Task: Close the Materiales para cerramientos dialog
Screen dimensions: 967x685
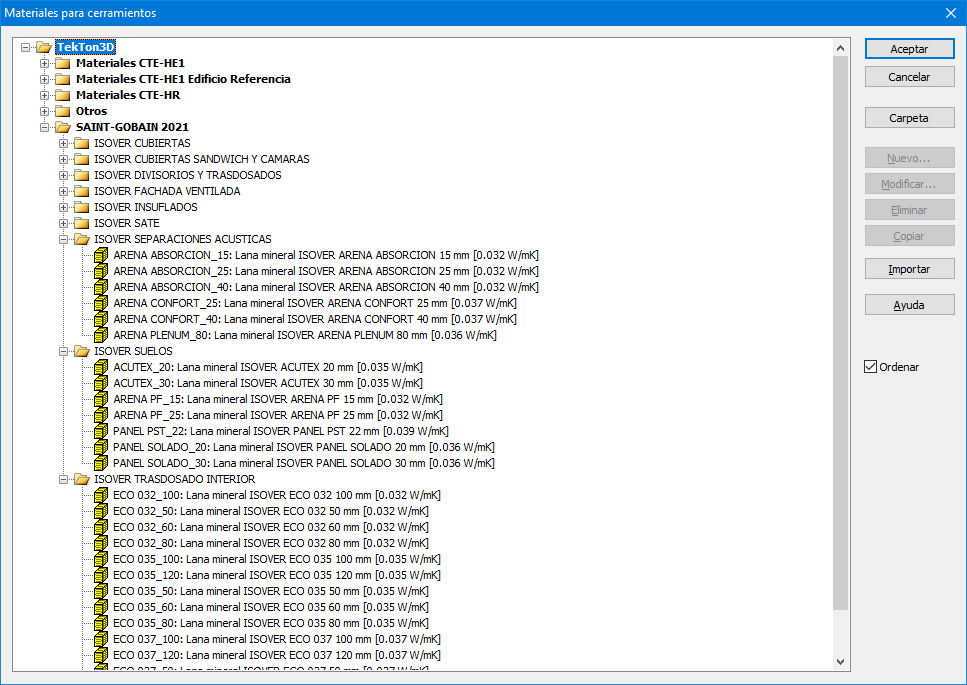Action: point(951,13)
